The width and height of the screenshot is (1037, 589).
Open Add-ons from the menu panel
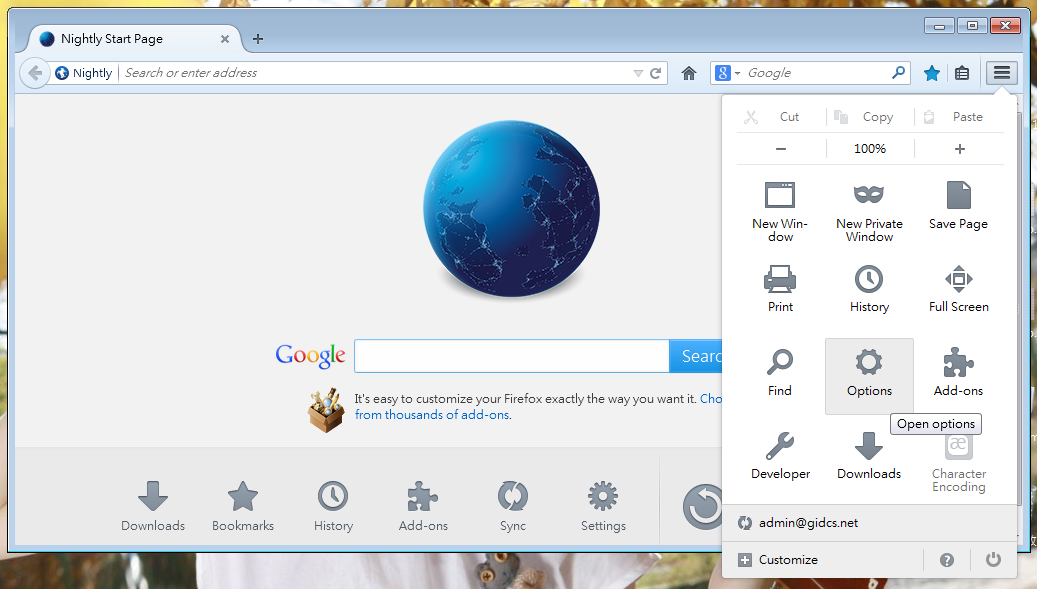pyautogui.click(x=958, y=372)
